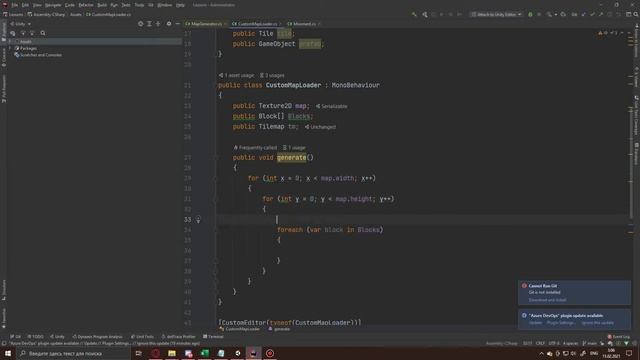Click the UTF-8 encoding status widget
Viewport: 640px width, 360px height.
554,343
